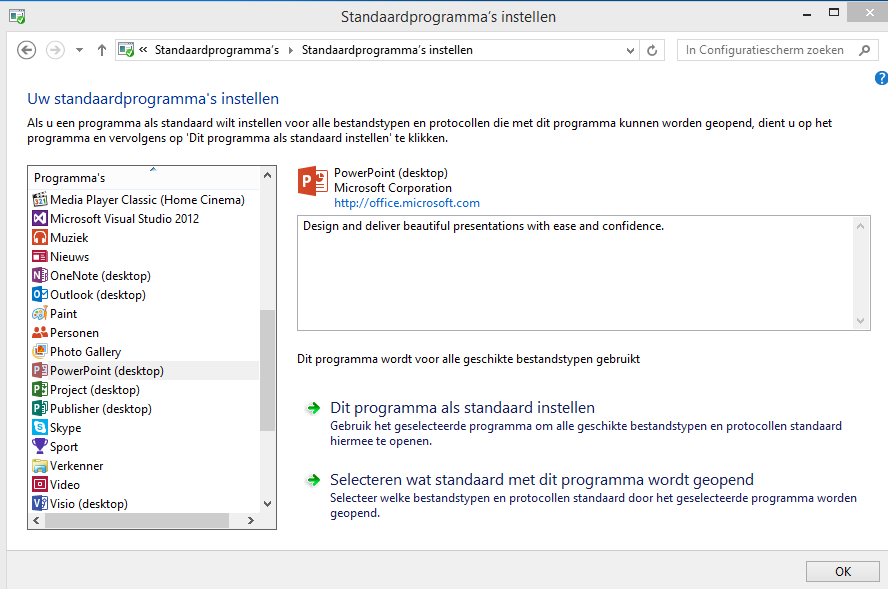The image size is (888, 589).
Task: Select 'Media Player Classic (Home Cinema)' text
Action: click(x=147, y=200)
